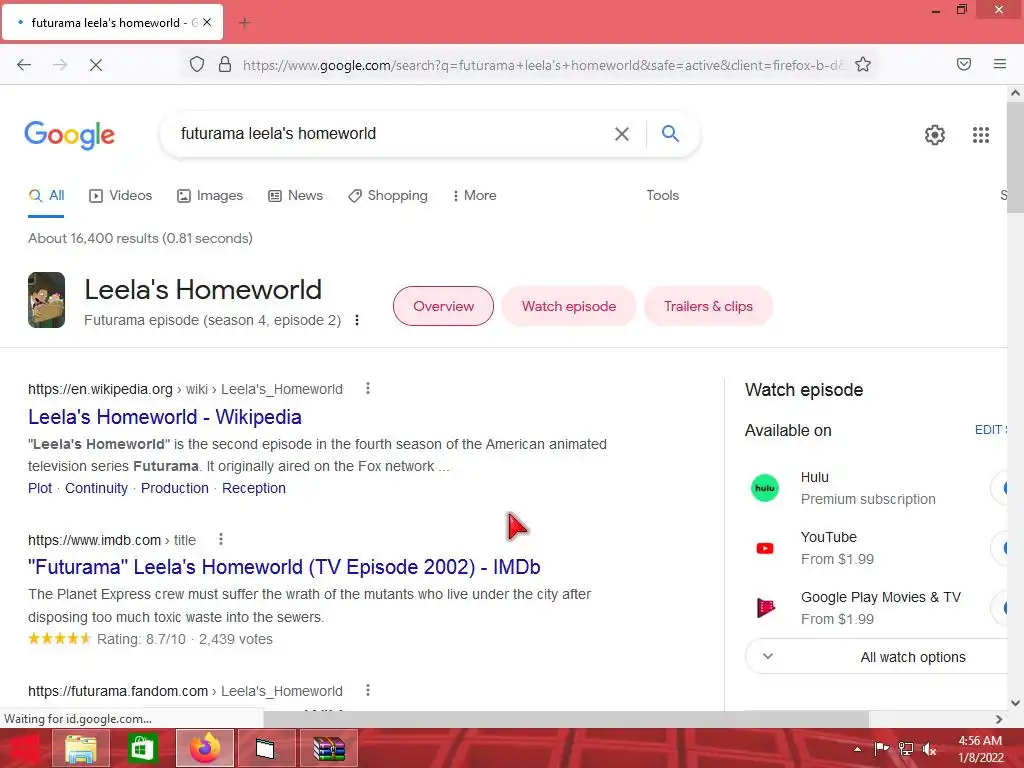Open File Explorer from the taskbar
The image size is (1024, 768).
(80, 748)
